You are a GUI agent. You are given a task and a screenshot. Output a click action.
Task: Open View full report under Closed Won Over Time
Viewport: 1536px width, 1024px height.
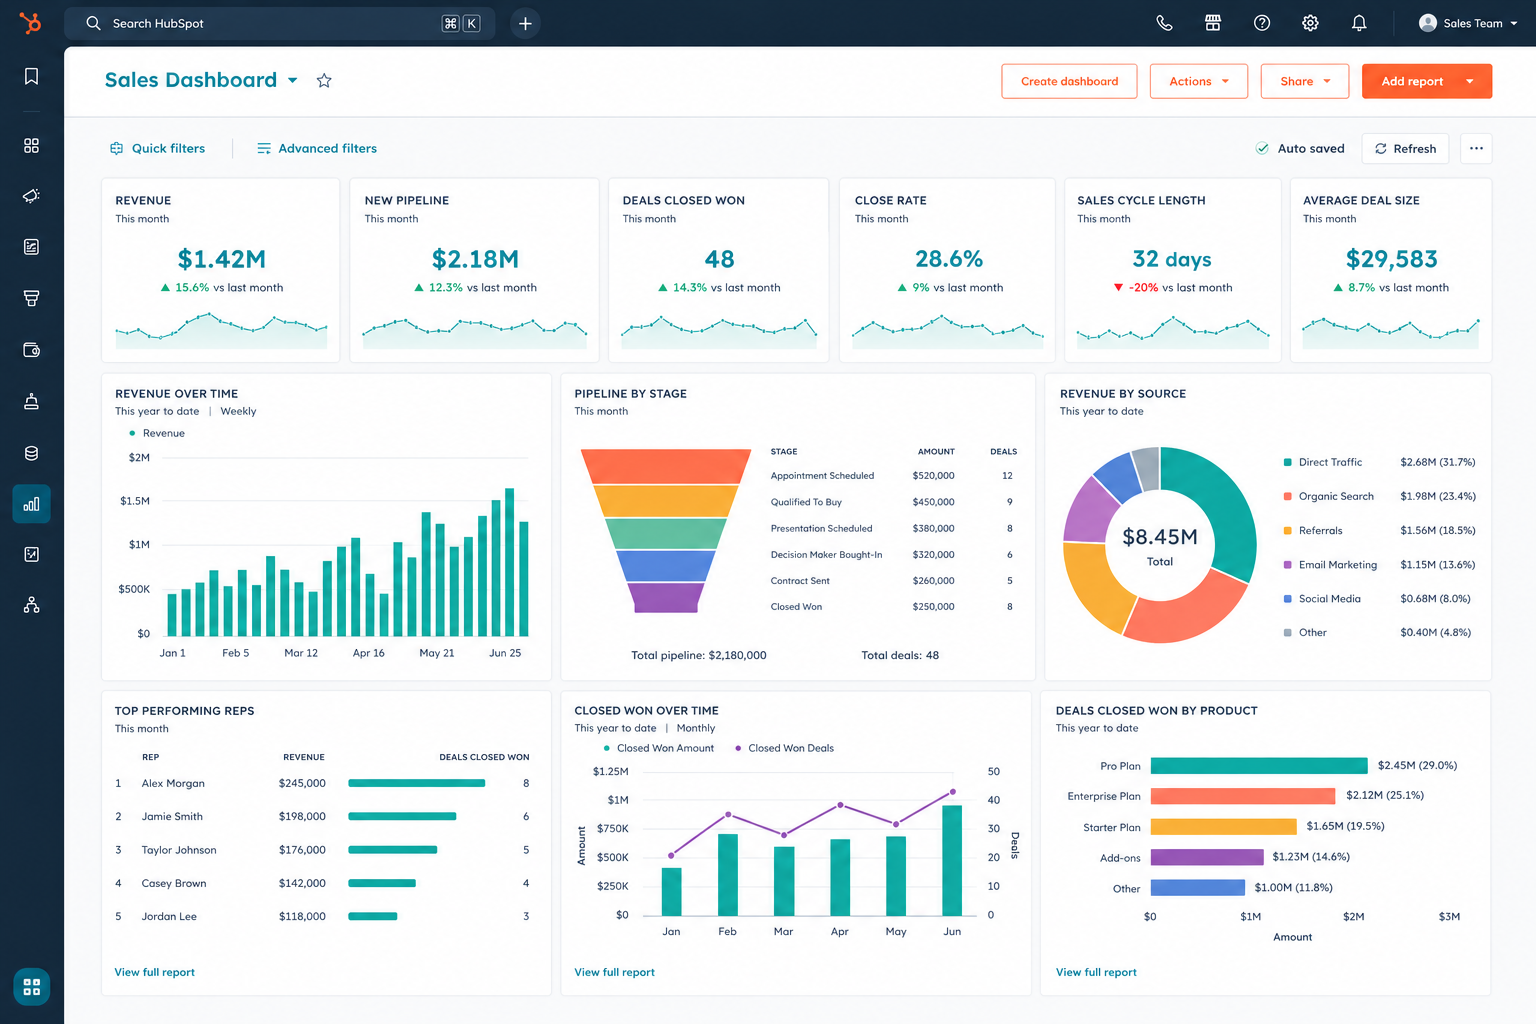click(x=614, y=972)
